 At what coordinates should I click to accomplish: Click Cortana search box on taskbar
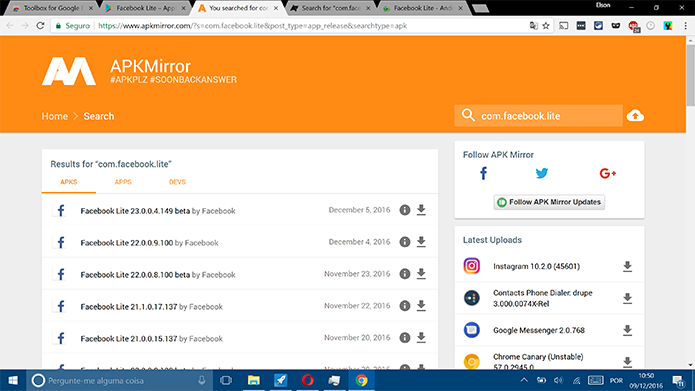(119, 380)
